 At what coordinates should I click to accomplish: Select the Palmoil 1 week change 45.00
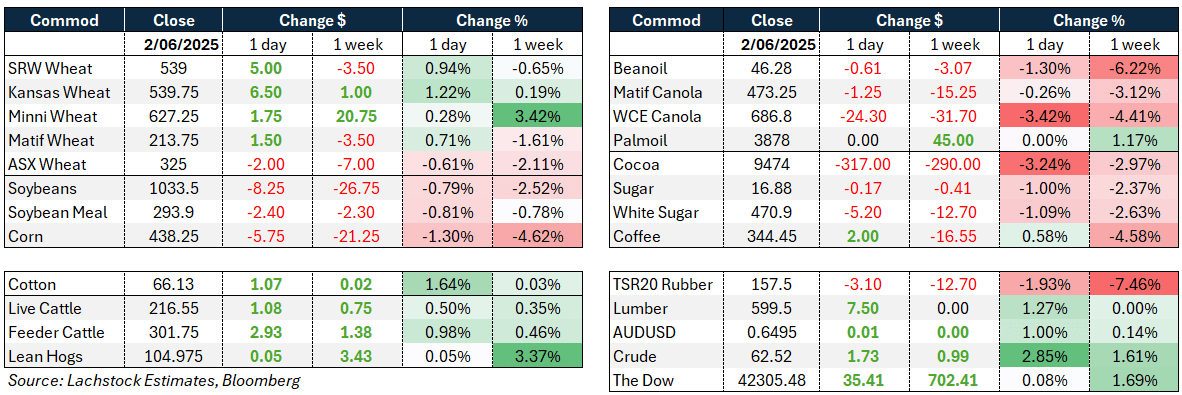coord(956,142)
